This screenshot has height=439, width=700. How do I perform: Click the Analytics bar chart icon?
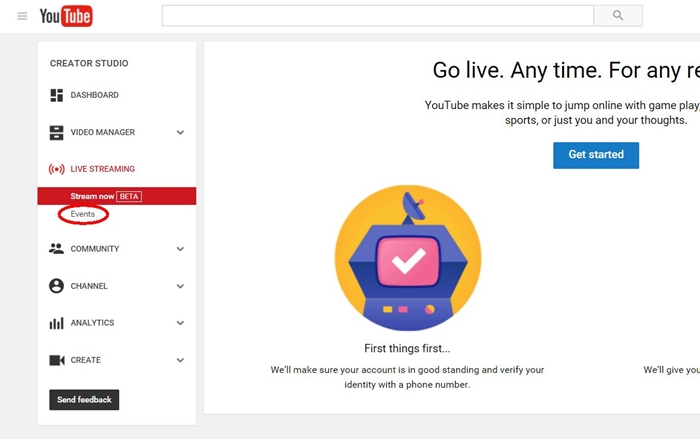pyautogui.click(x=57, y=323)
